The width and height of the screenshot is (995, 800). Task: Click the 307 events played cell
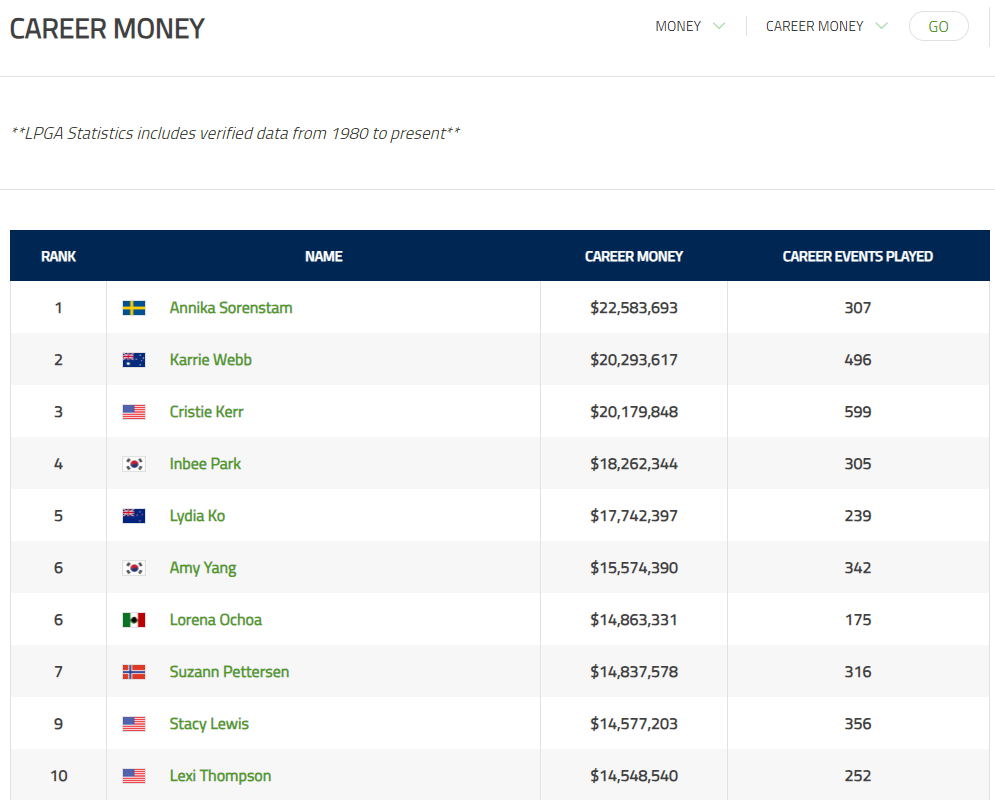tap(857, 308)
